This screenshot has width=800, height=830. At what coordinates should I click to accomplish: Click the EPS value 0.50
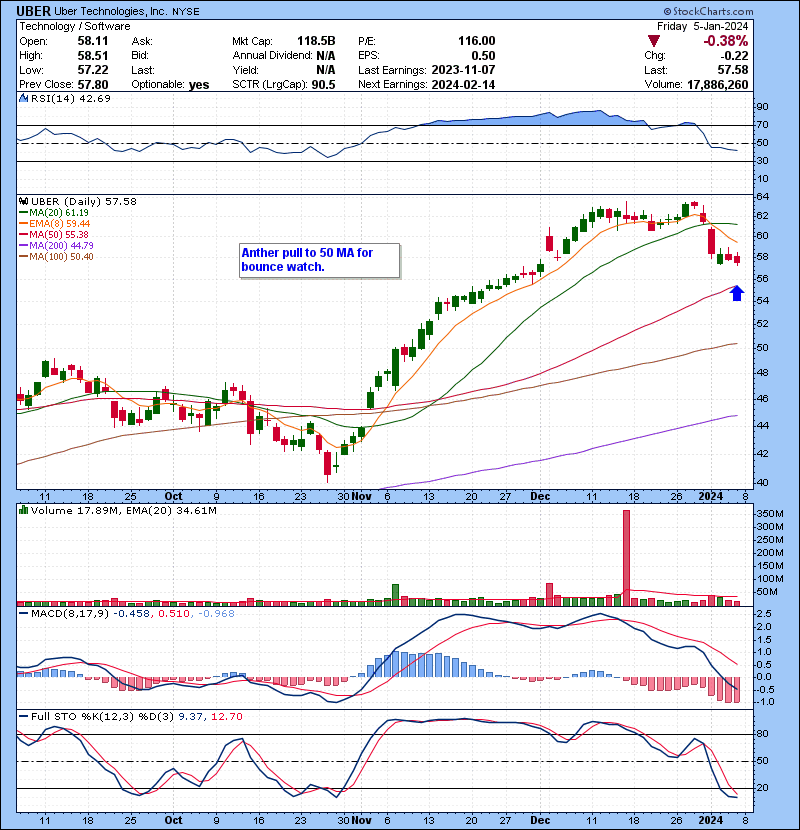tap(483, 56)
